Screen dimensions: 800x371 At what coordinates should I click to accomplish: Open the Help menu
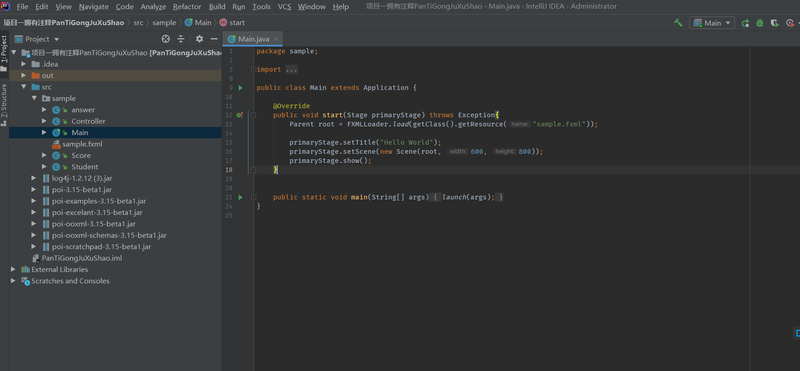click(x=341, y=7)
